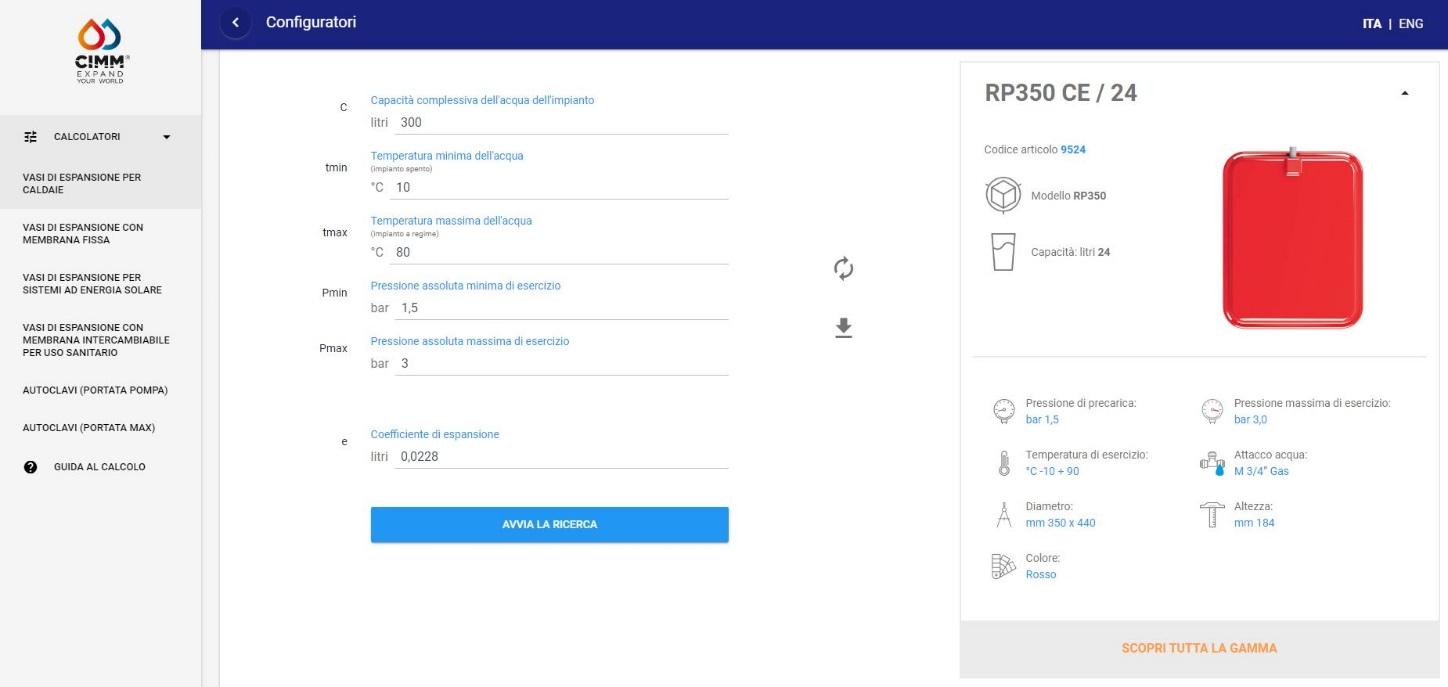
Task: Click the Calcolatori sliders icon
Action: pos(30,137)
